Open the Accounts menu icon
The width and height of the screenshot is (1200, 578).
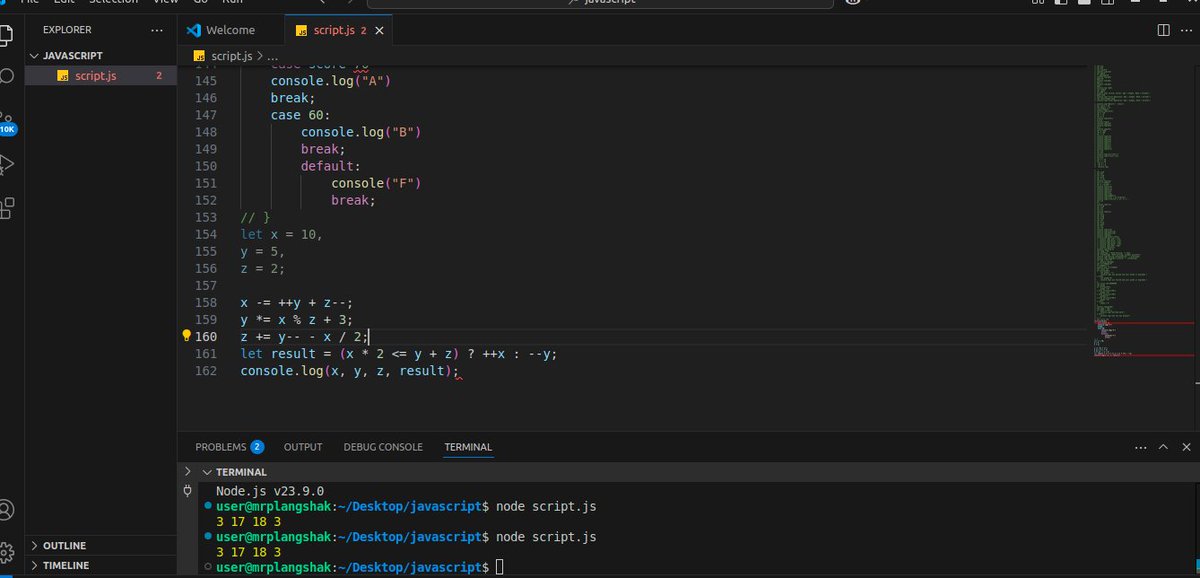click(7, 509)
